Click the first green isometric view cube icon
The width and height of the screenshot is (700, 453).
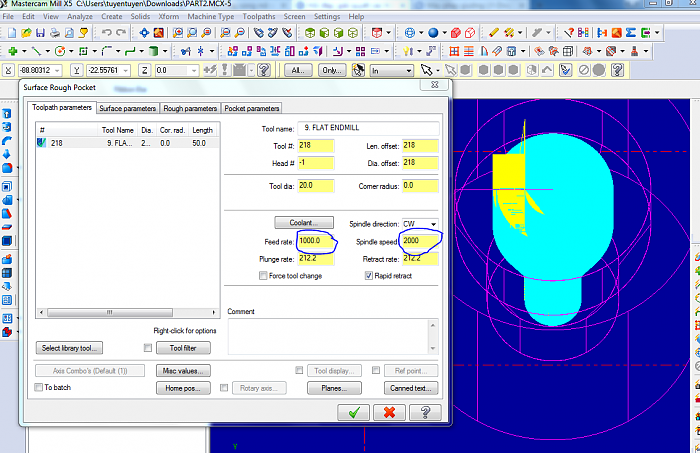click(310, 33)
